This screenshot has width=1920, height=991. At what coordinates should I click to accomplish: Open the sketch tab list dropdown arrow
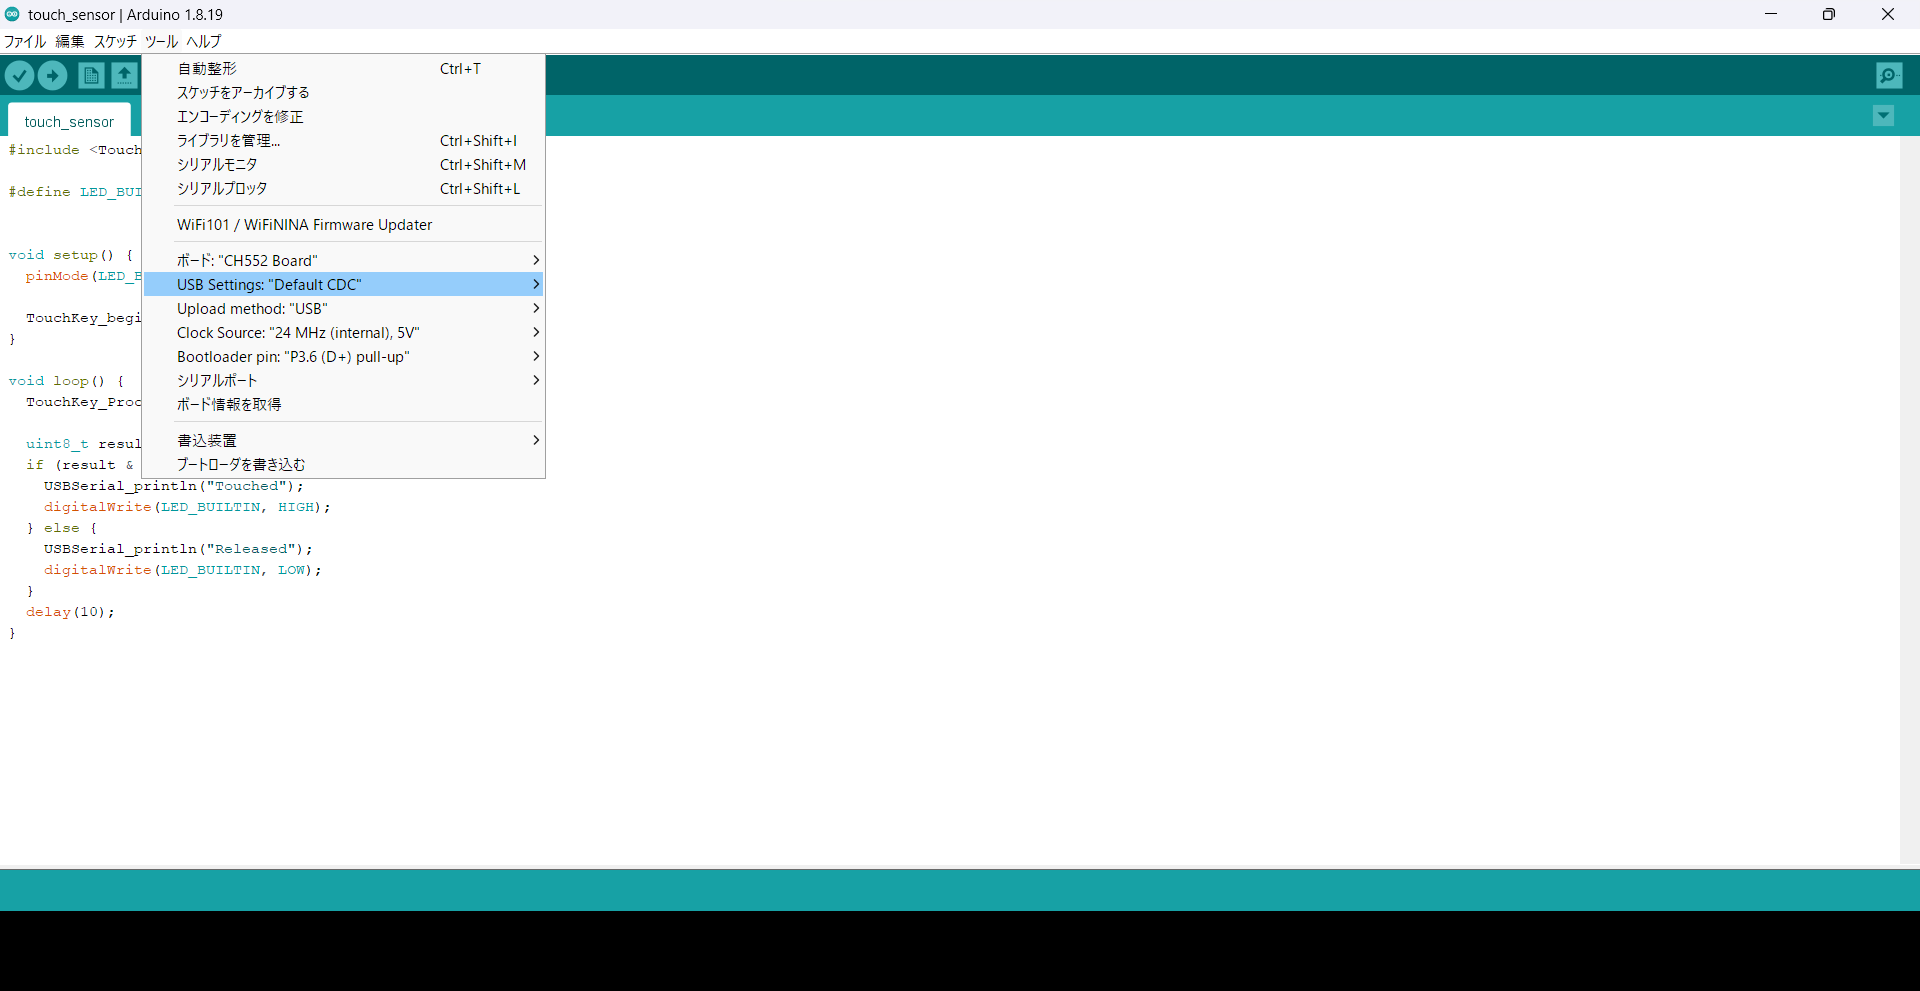1884,115
